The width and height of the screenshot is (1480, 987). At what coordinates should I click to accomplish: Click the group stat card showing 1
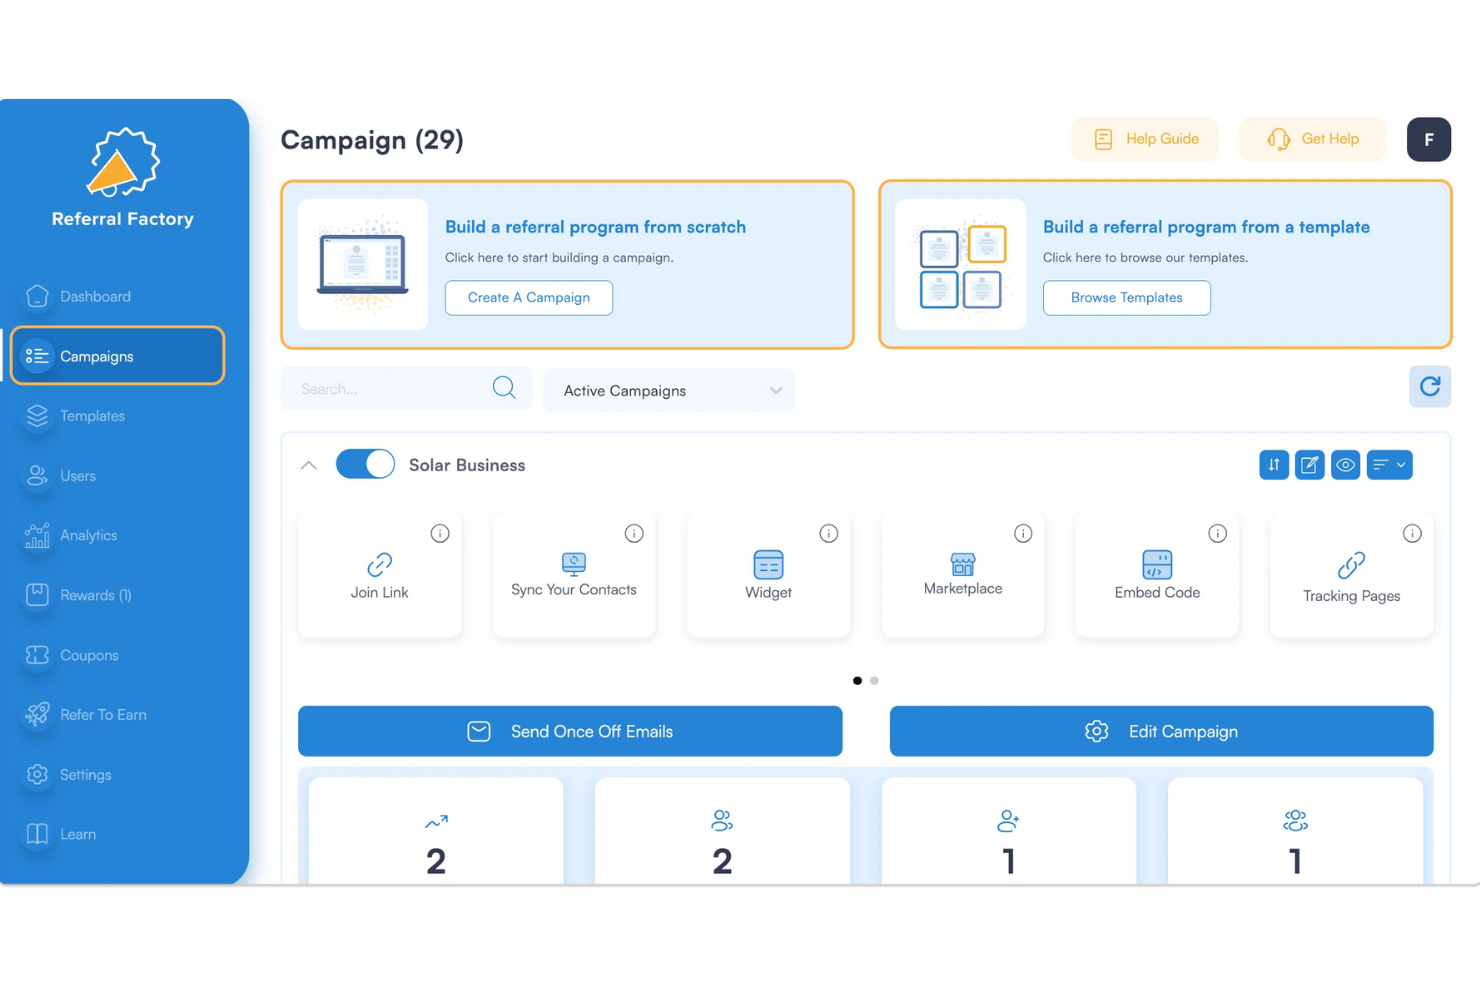click(x=1295, y=832)
